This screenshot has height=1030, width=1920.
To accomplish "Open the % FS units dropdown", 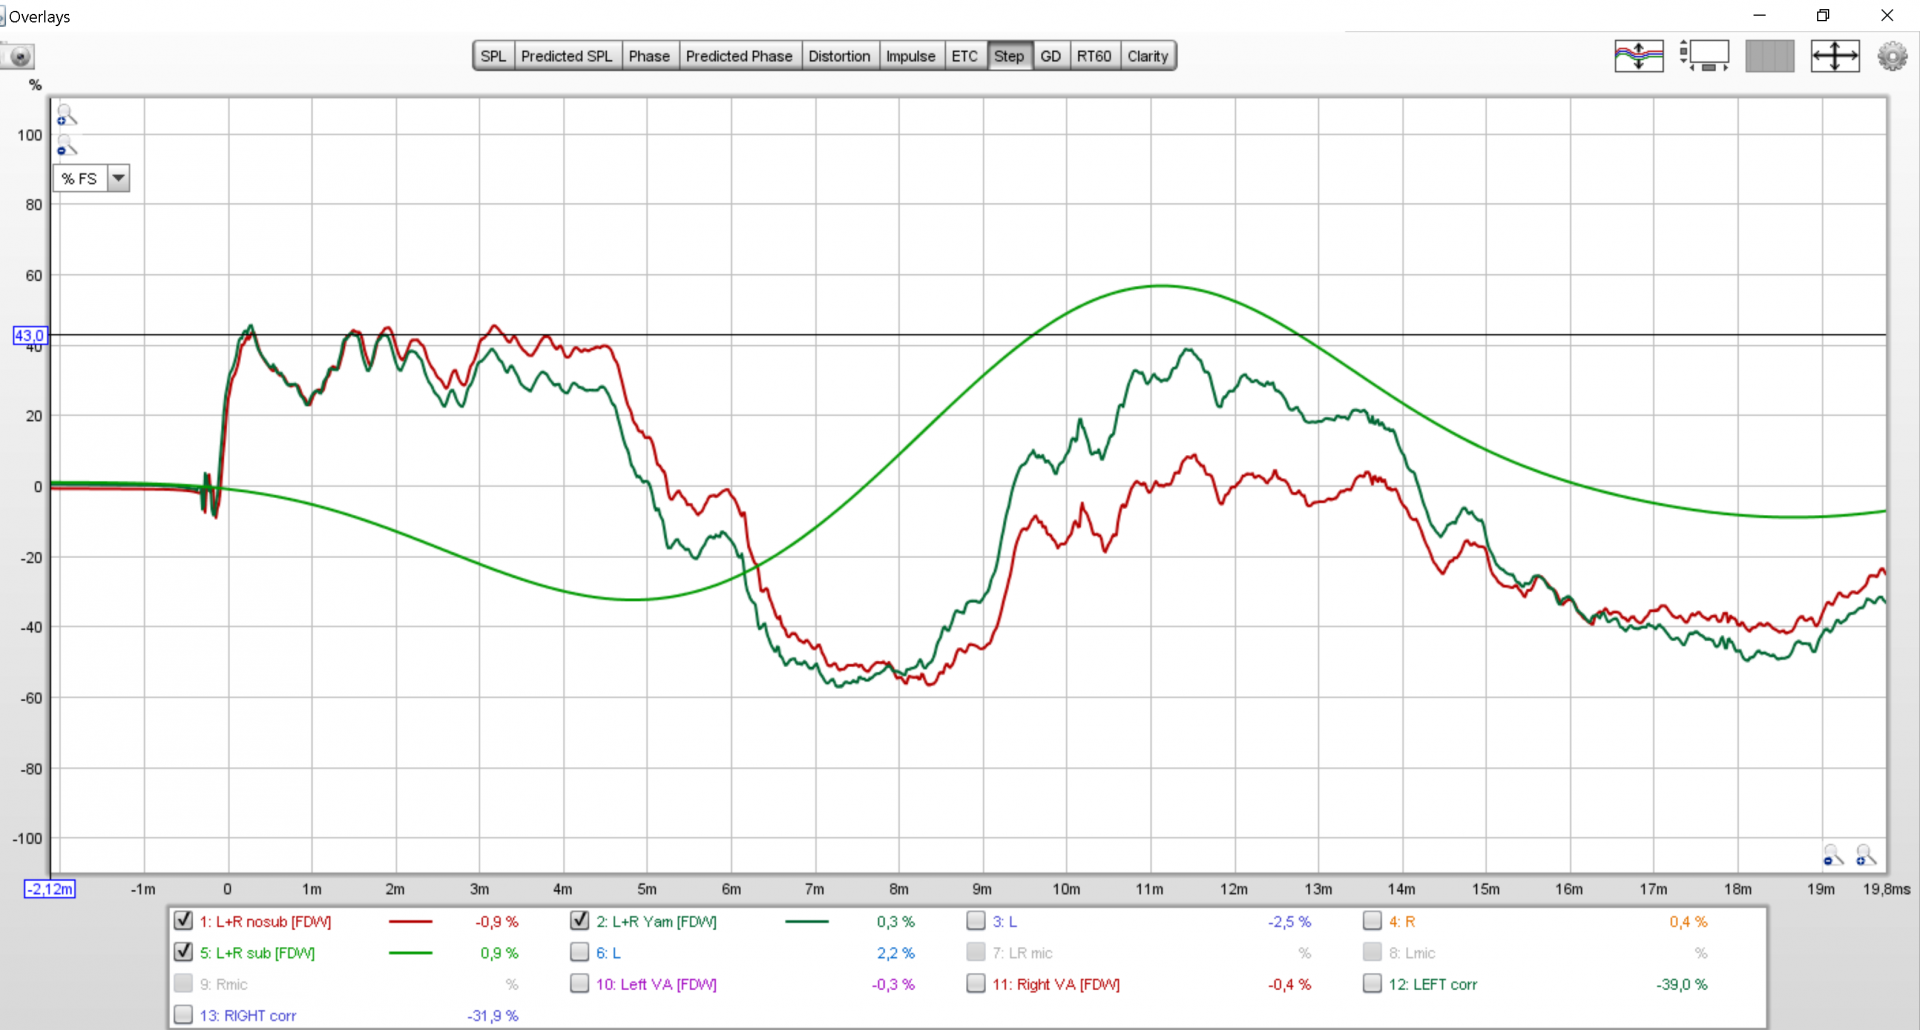I will coord(119,178).
